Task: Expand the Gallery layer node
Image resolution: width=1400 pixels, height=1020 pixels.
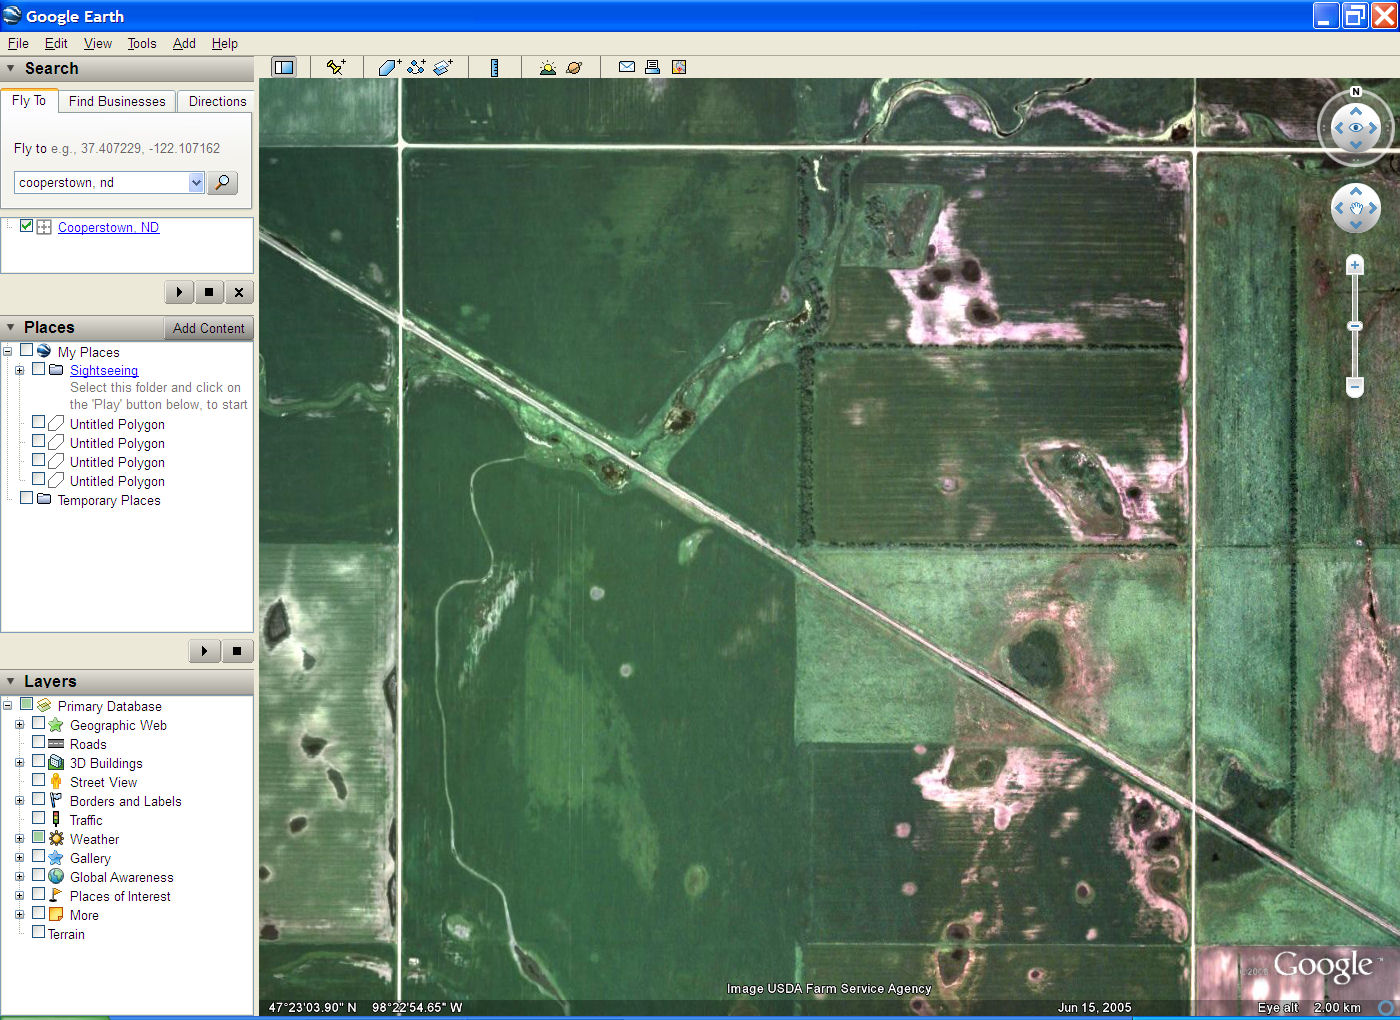Action: point(19,858)
